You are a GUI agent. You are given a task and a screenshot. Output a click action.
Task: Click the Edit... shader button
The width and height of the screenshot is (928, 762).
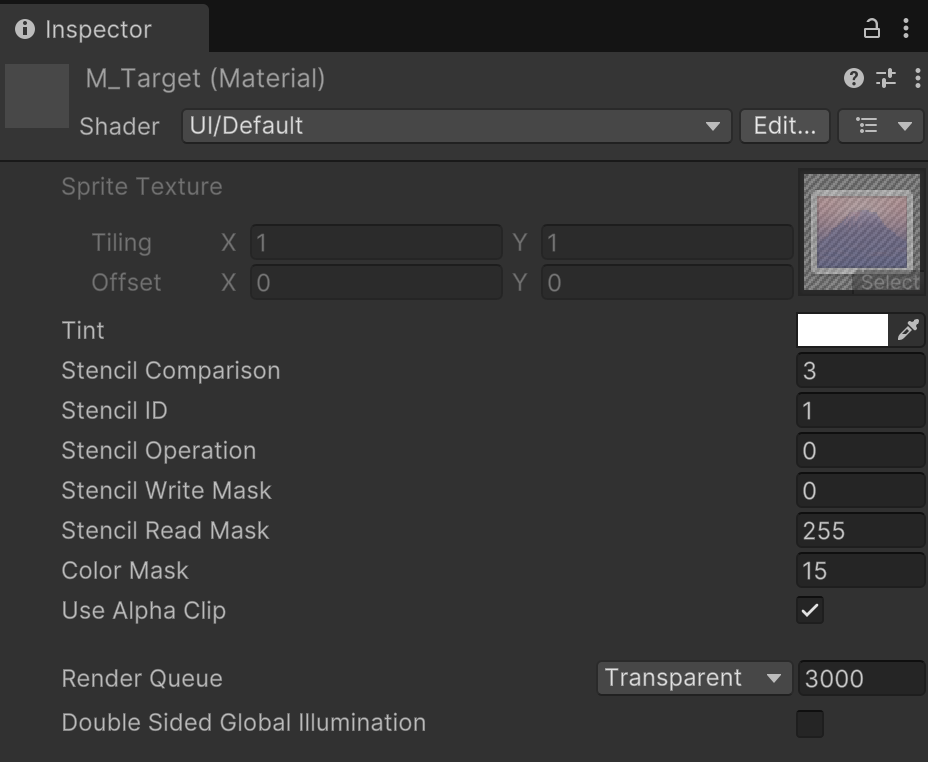coord(785,126)
